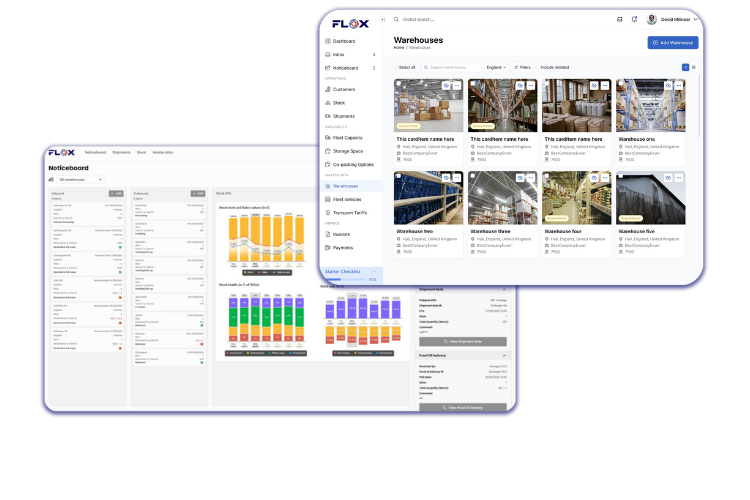Collapse the Starter Checklist panel
This screenshot has height=500, width=750.
click(x=375, y=272)
